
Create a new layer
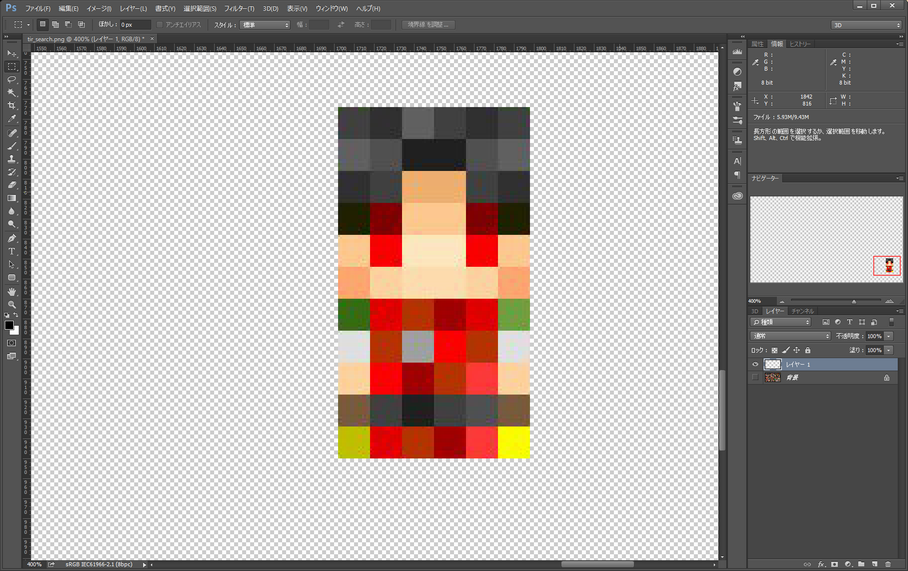click(874, 564)
